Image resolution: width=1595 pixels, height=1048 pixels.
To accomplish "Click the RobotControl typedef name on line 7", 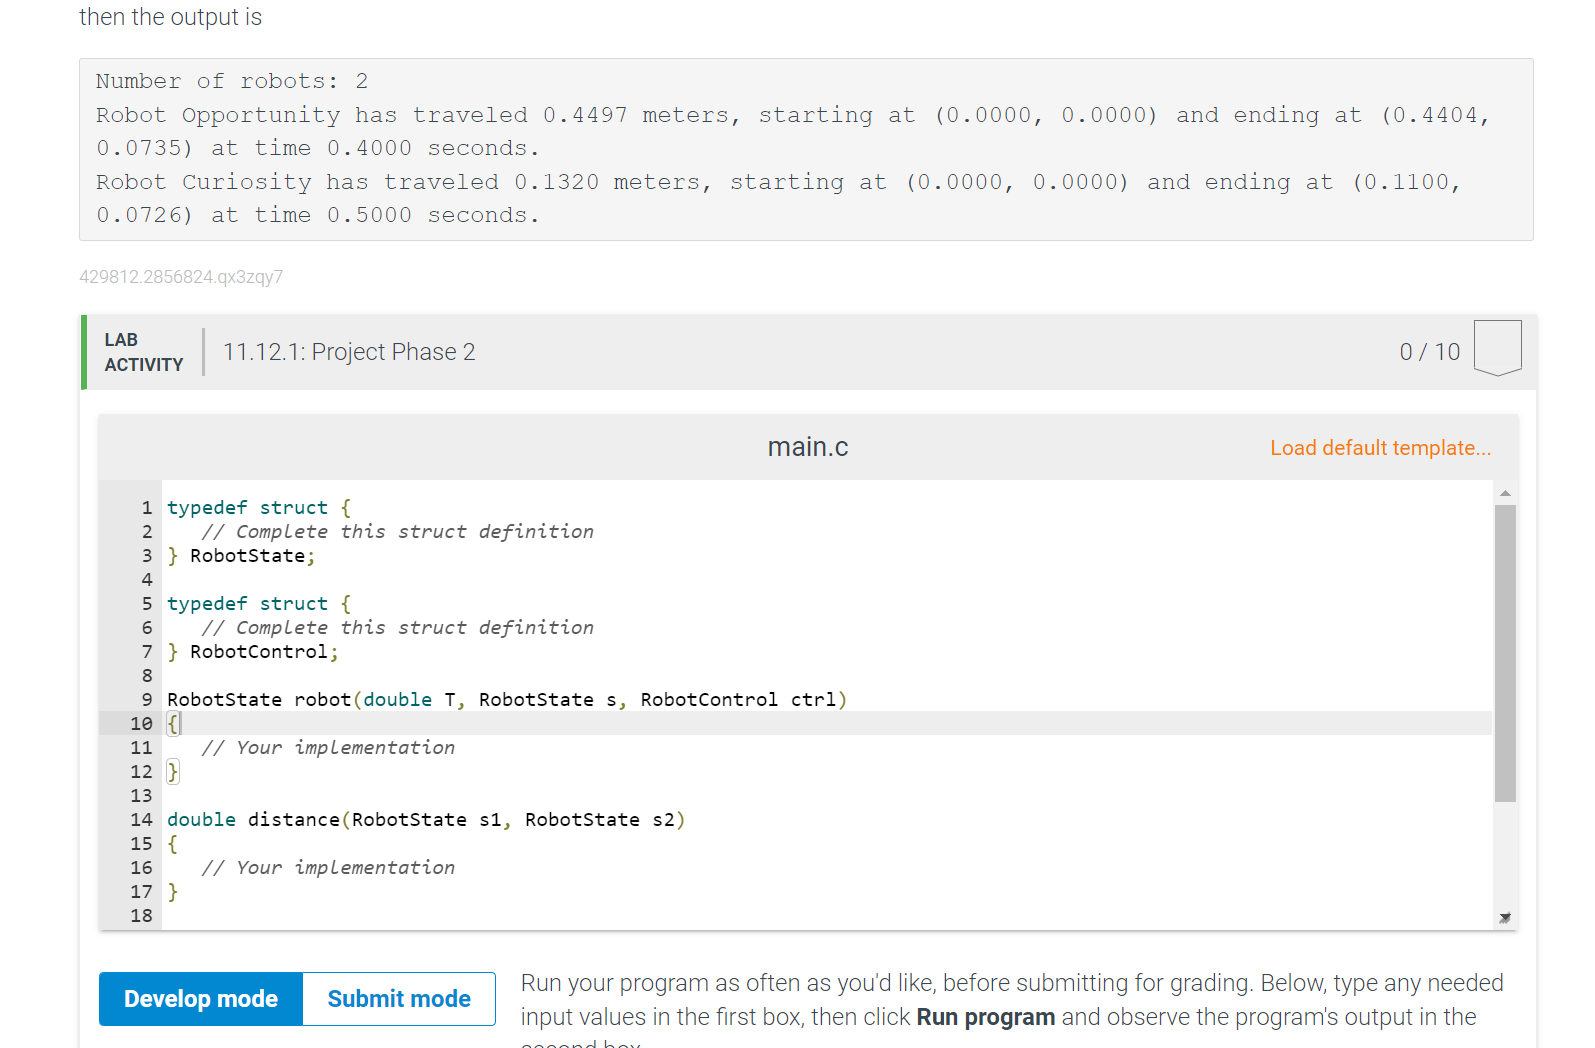I will tap(258, 652).
